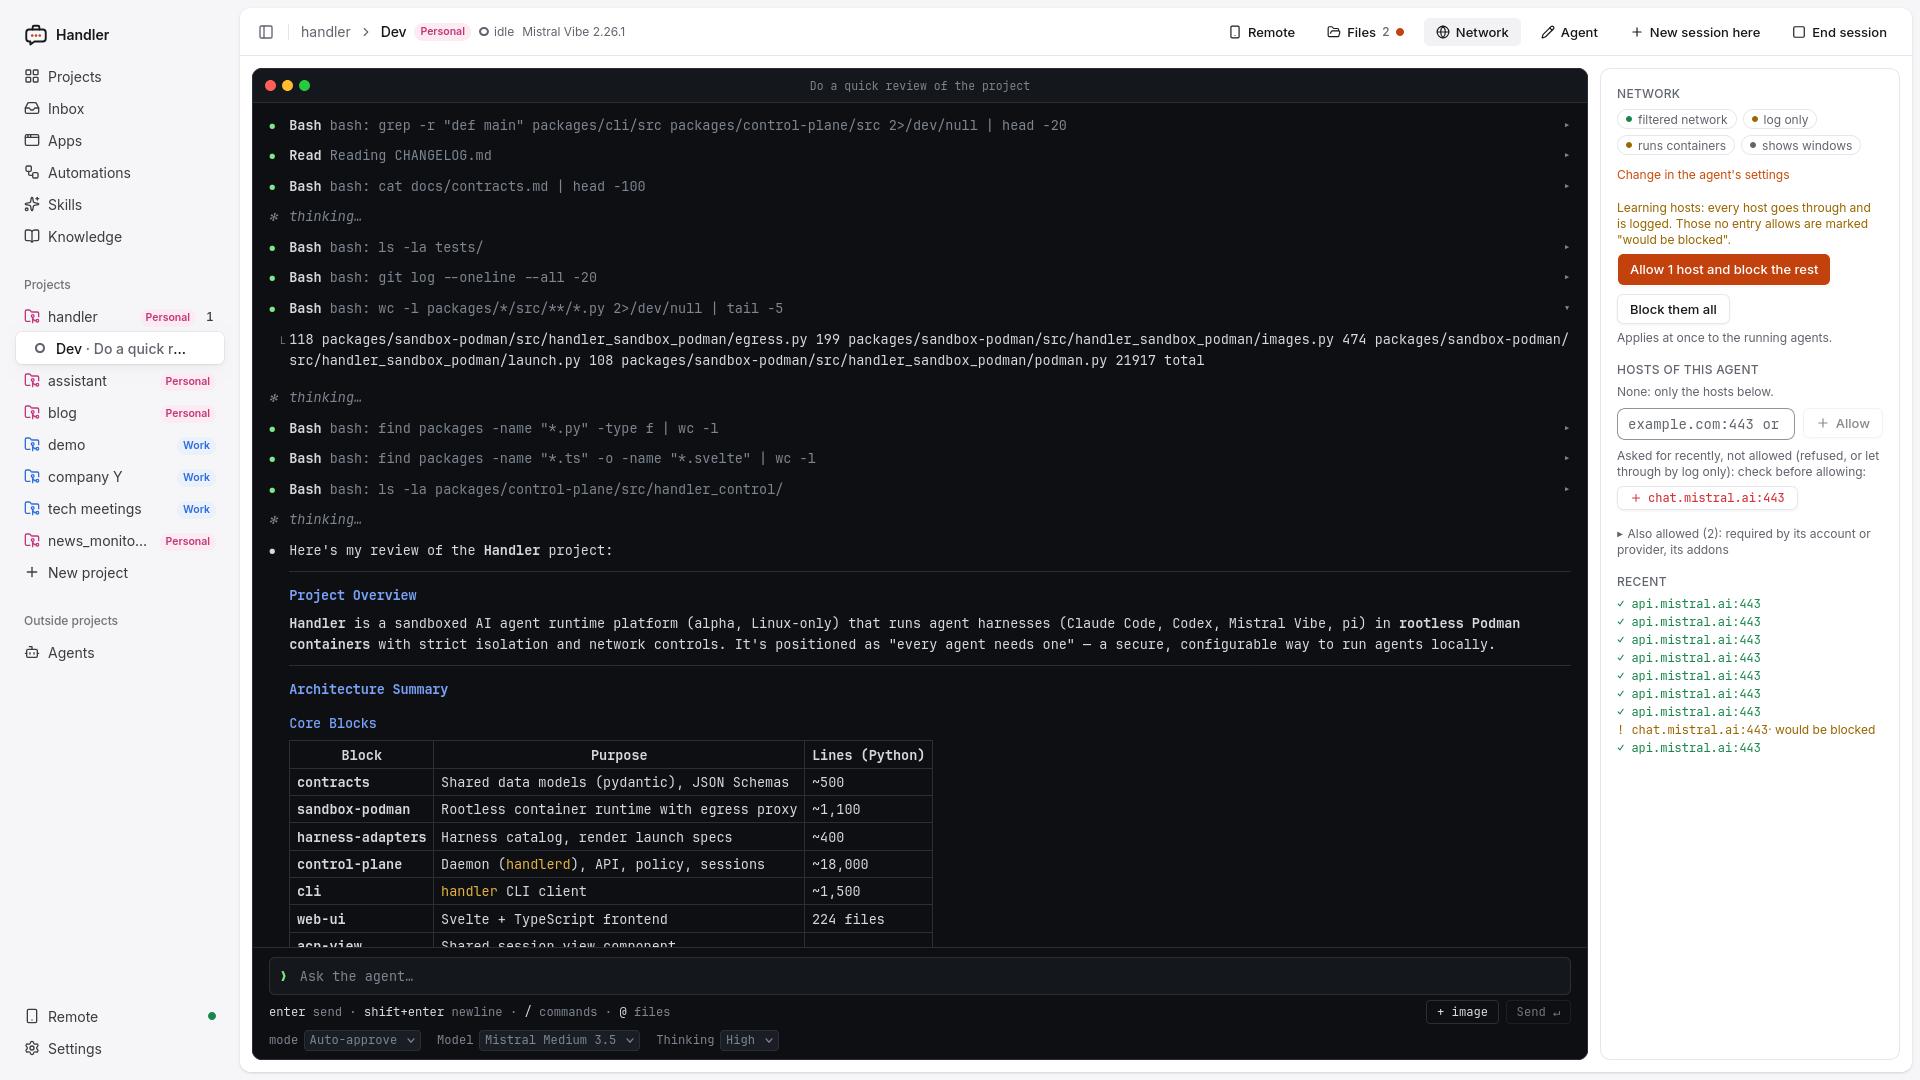Click the plus icon beside New project
Screen dimensions: 1920x1080
32,573
